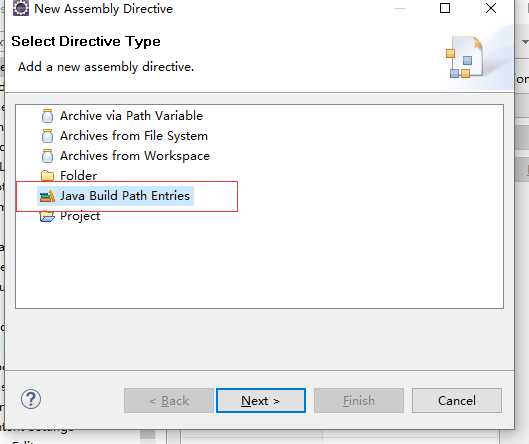Click the jar icon for Archive via Path Variable

[x=47, y=116]
